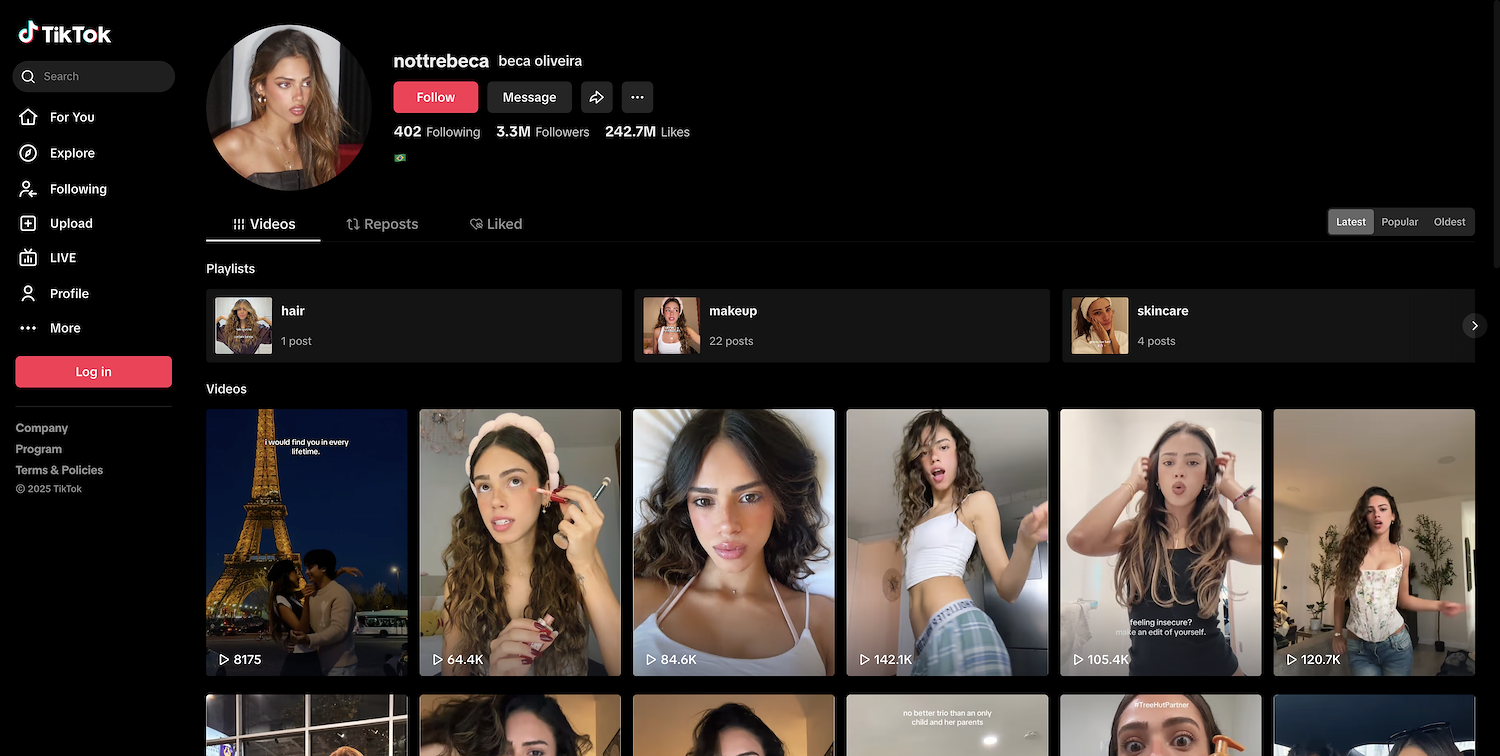Click the "1 post" text
This screenshot has height=756, width=1500.
[x=296, y=341]
